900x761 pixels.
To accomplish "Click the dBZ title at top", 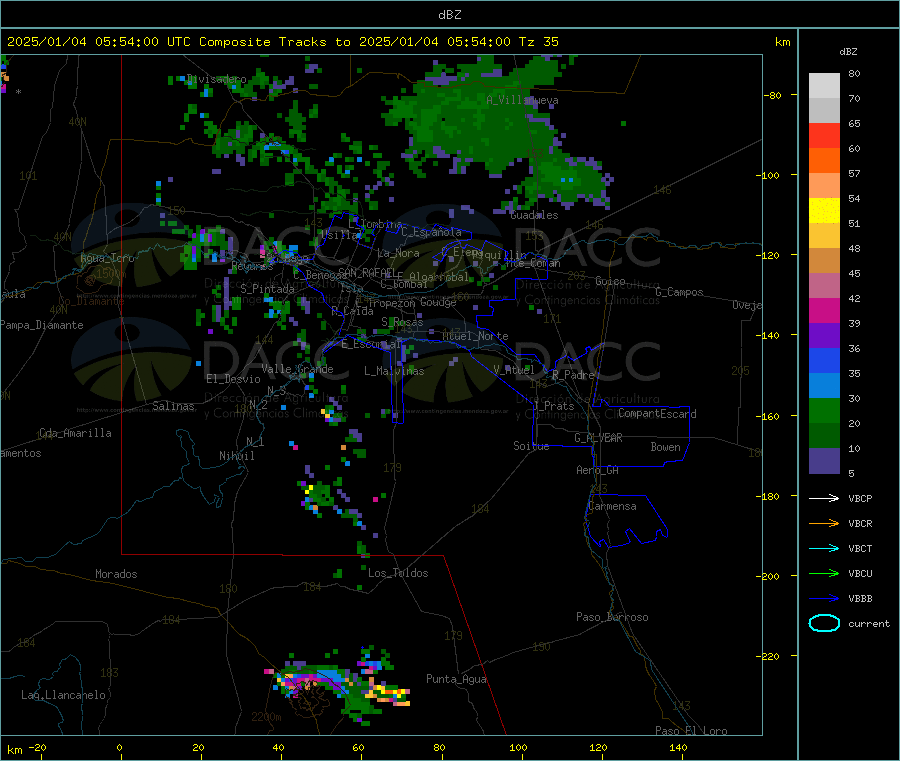I will click(449, 15).
